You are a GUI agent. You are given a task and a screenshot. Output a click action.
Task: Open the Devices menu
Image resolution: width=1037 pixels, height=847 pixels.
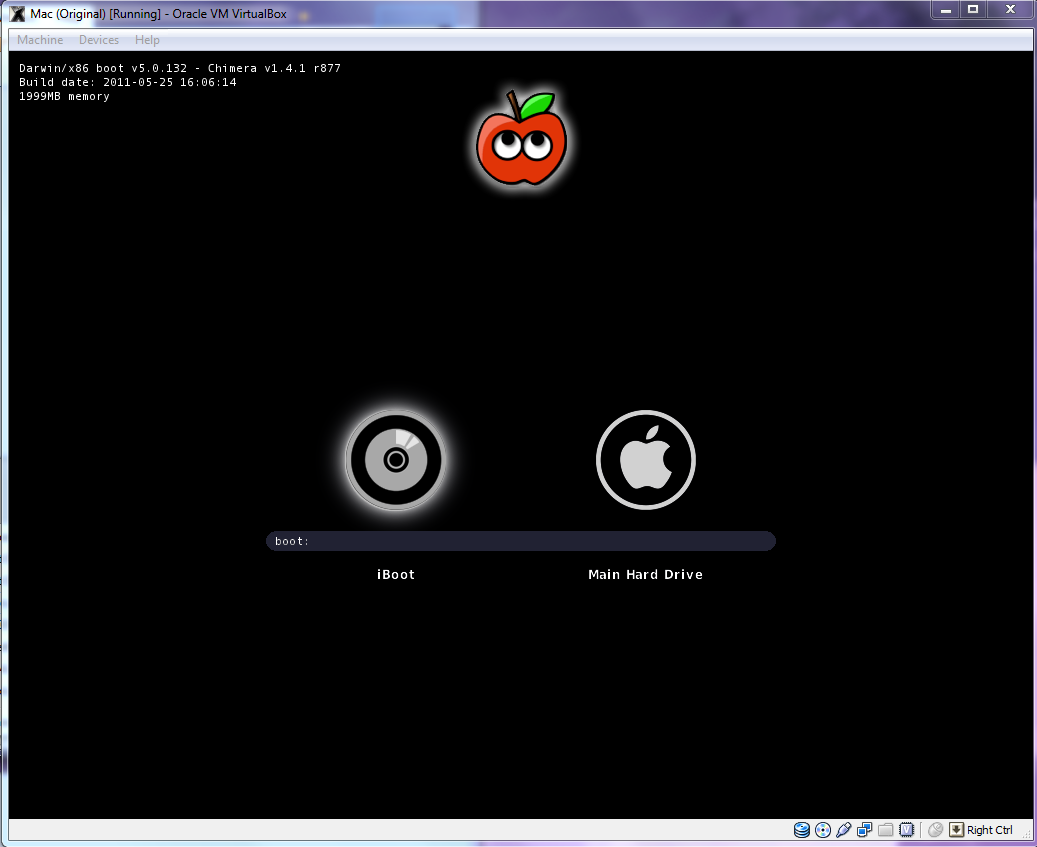99,40
